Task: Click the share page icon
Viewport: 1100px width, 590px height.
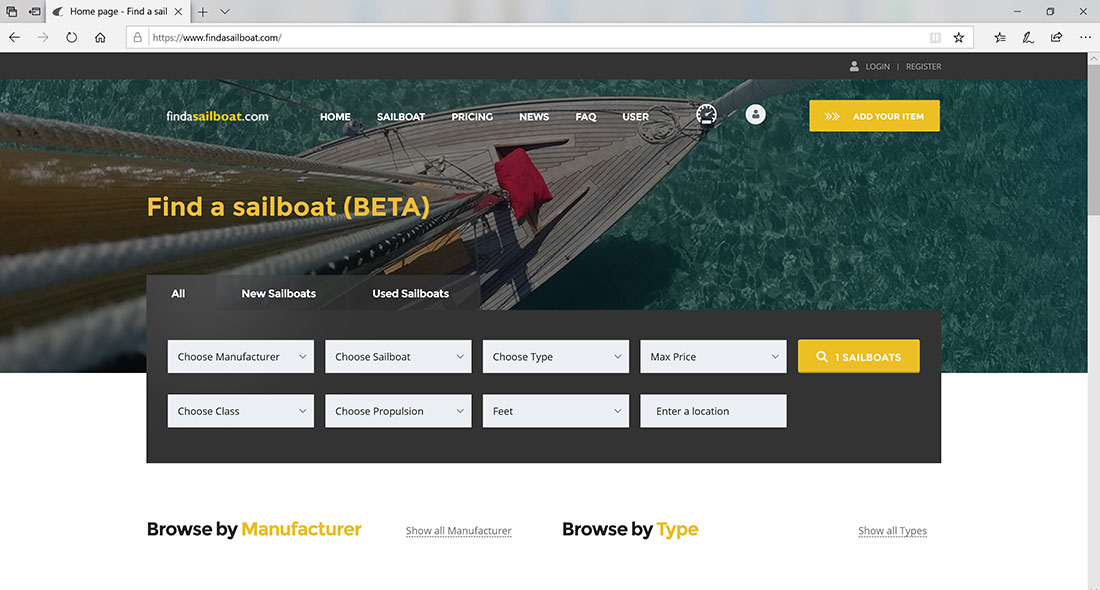Action: tap(1057, 37)
